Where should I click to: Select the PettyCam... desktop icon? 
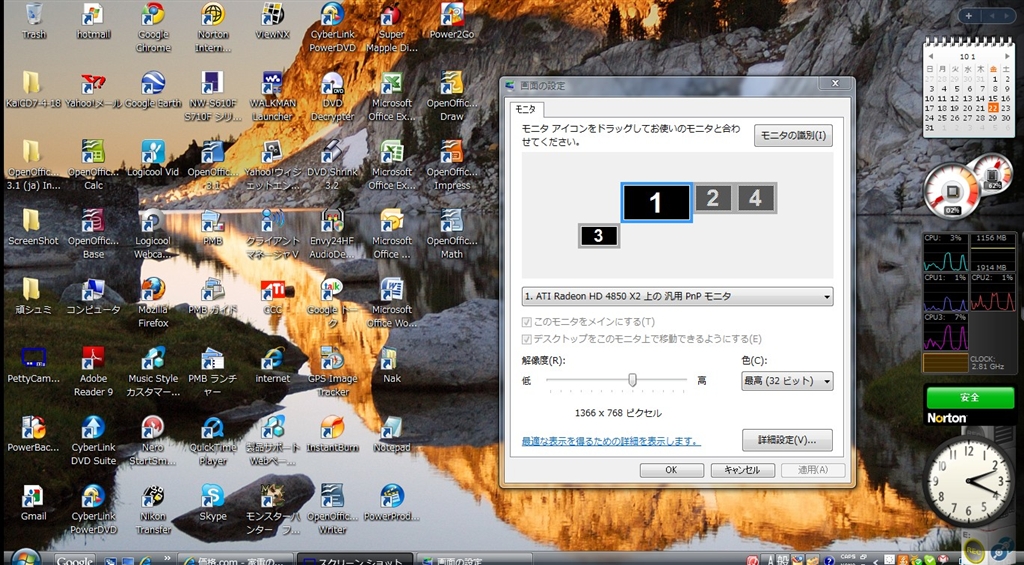pos(33,364)
